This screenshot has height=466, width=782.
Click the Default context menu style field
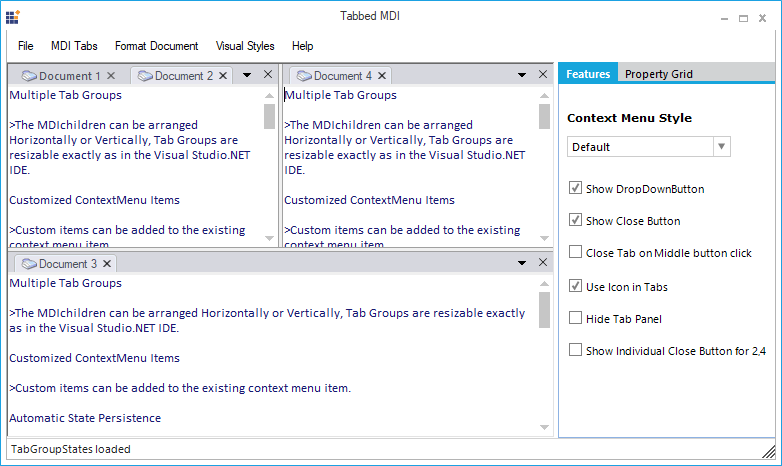[x=640, y=147]
